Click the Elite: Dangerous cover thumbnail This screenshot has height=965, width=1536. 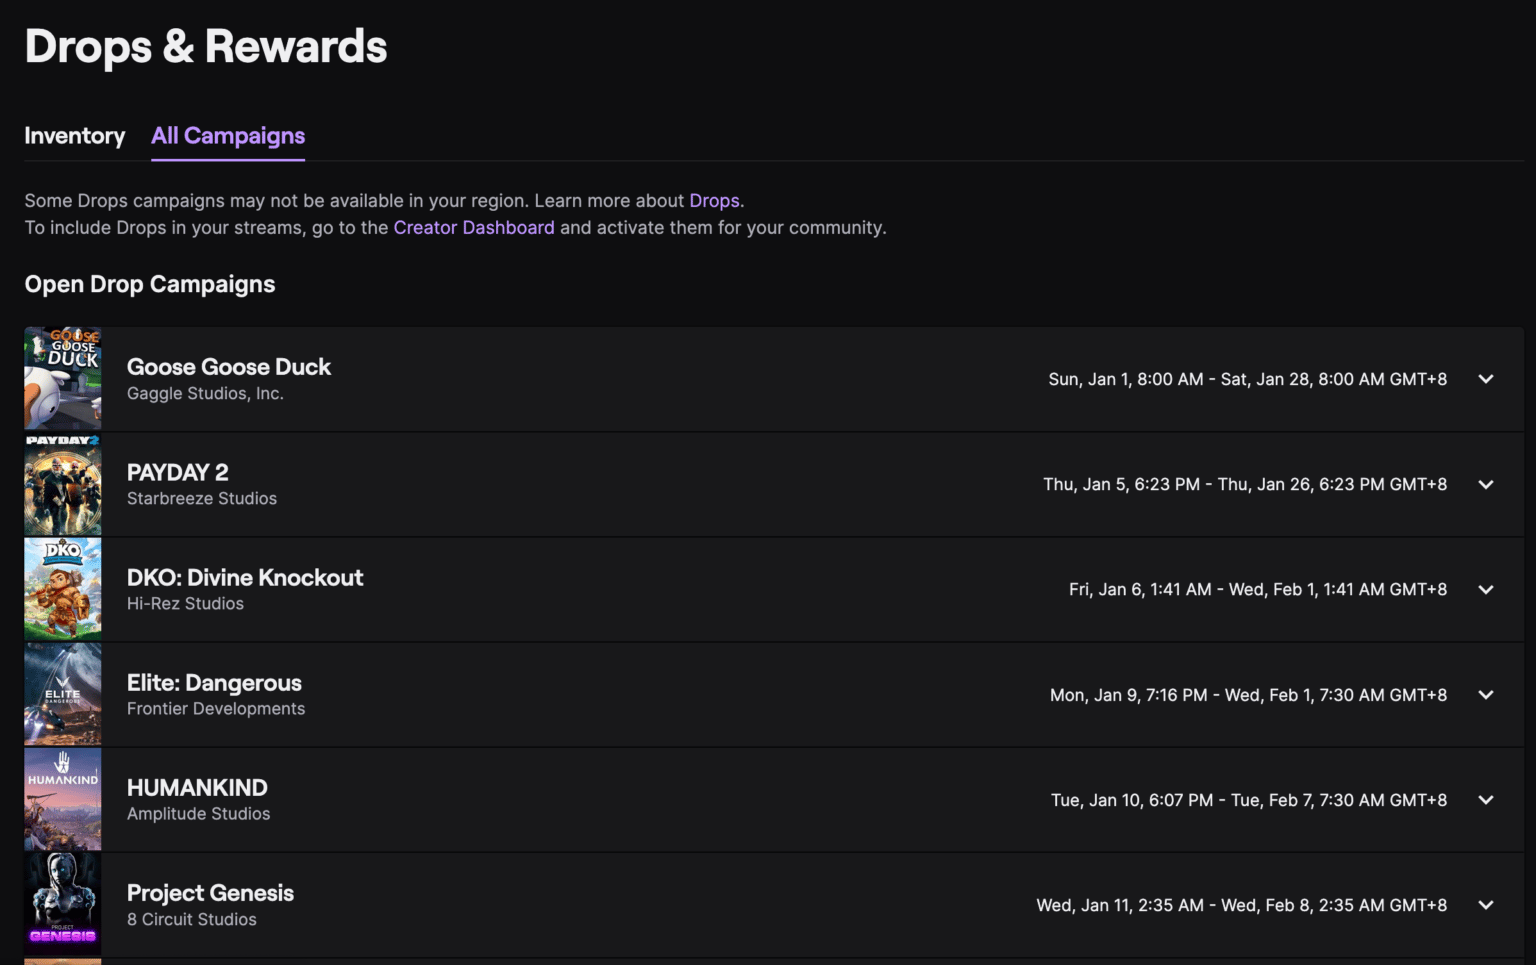tap(62, 694)
